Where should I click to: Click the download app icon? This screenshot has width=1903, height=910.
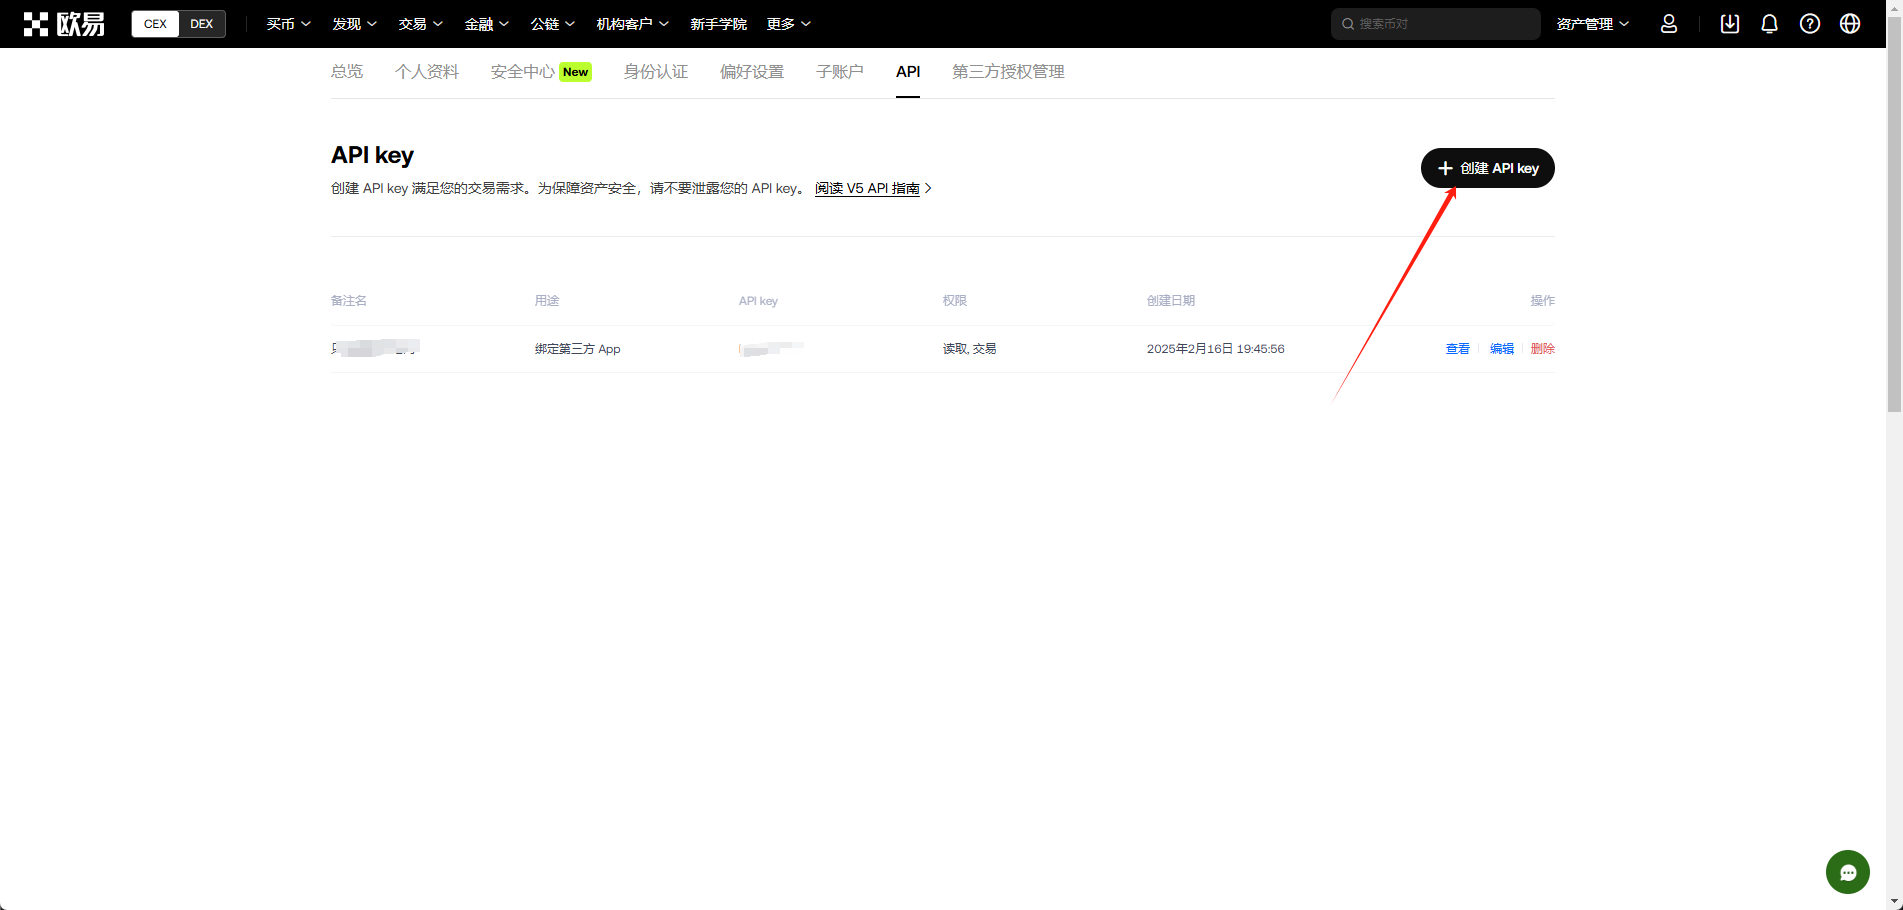(x=1729, y=24)
